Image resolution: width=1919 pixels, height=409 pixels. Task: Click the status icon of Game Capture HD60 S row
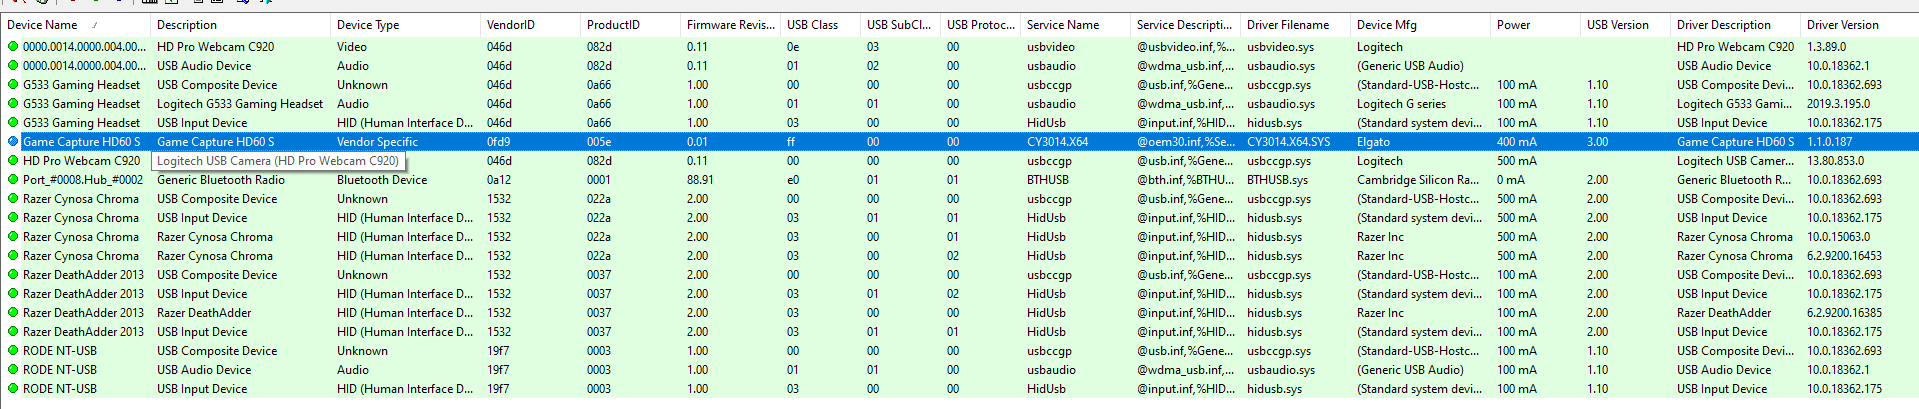click(x=13, y=142)
